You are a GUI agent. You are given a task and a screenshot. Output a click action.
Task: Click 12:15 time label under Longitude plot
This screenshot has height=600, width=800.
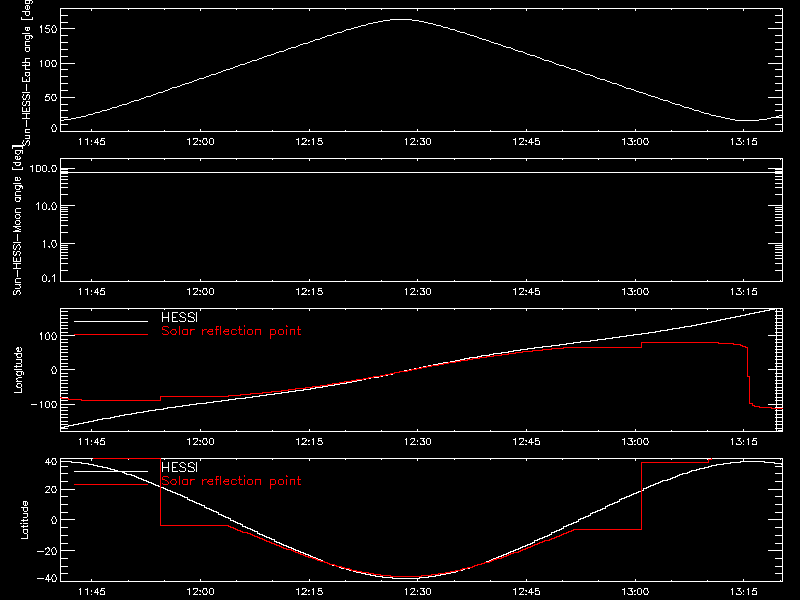[309, 442]
